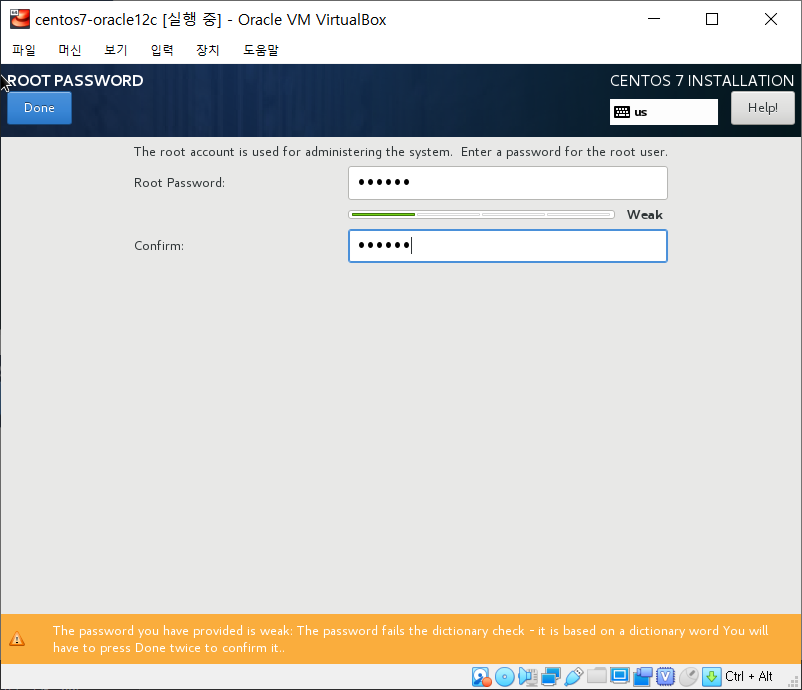Viewport: 802px width, 690px height.
Task: Open the 도움말 menu
Action: 261,50
